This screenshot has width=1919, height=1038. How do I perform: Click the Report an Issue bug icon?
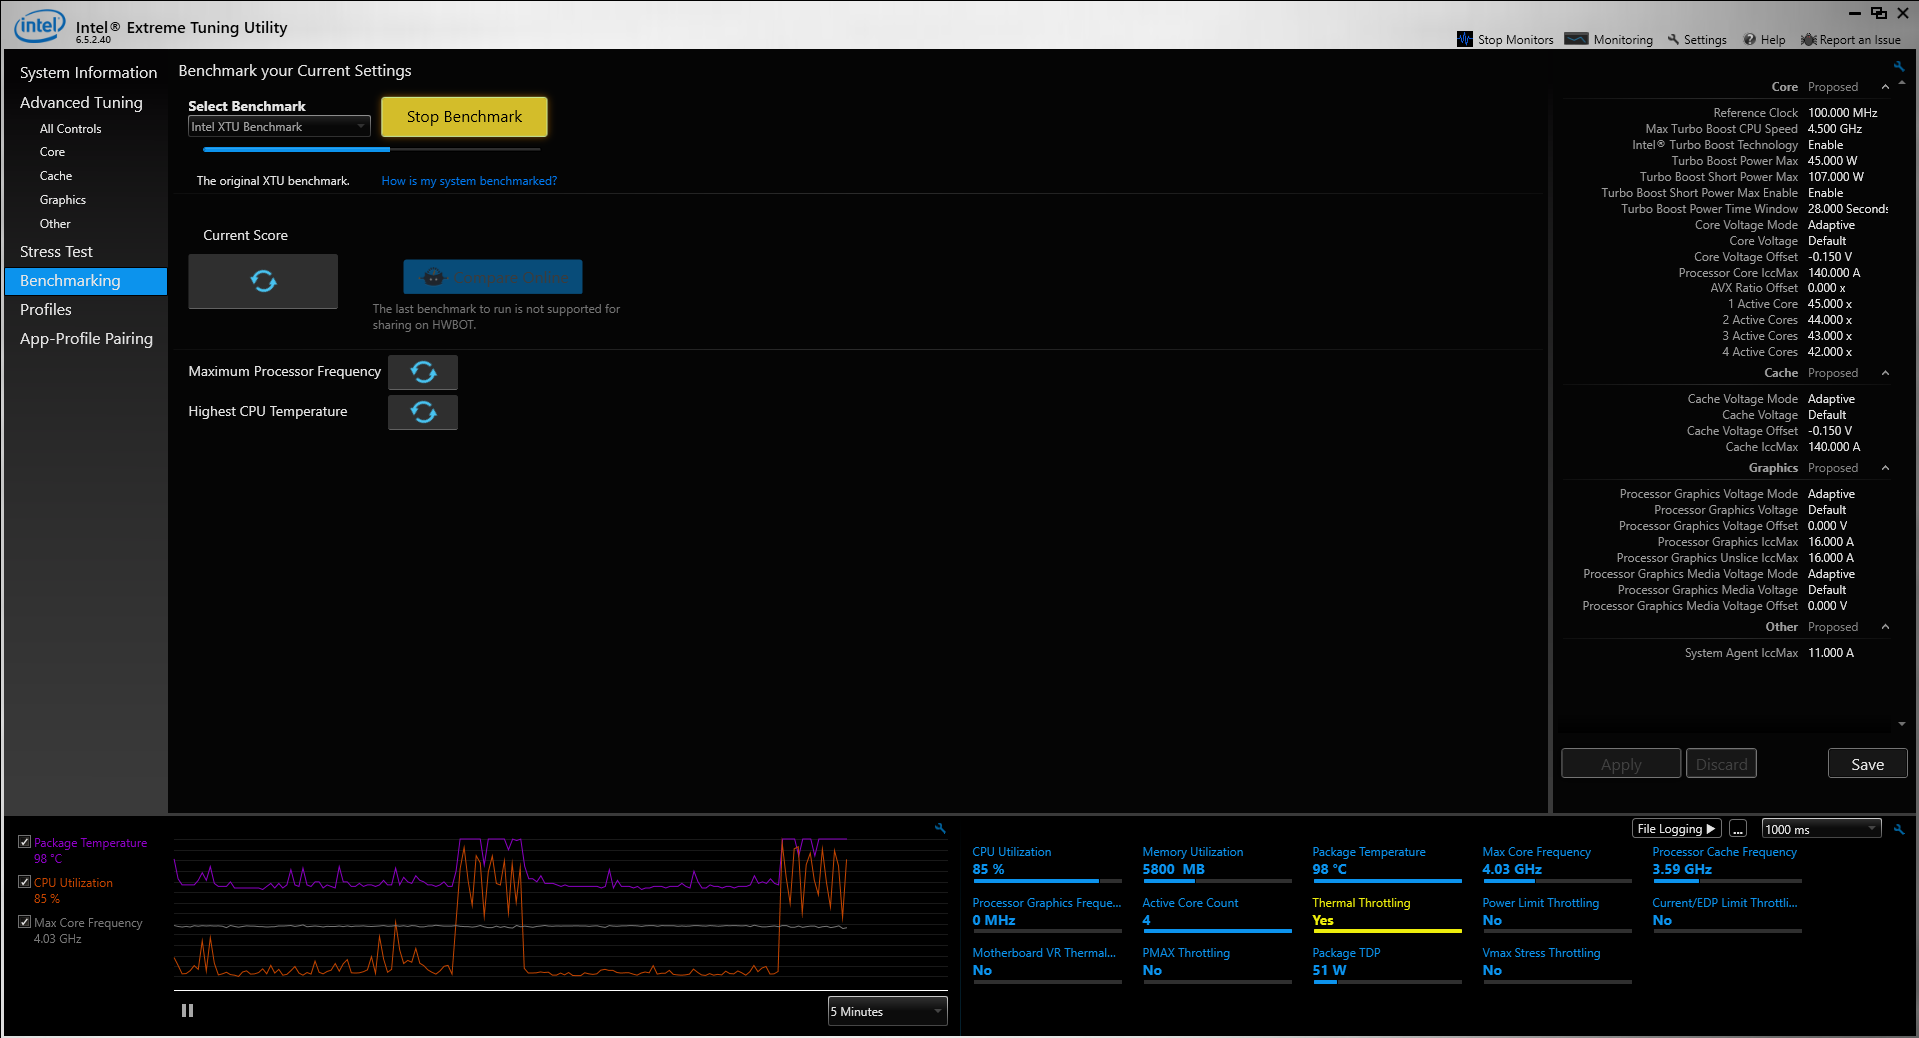coord(1808,39)
